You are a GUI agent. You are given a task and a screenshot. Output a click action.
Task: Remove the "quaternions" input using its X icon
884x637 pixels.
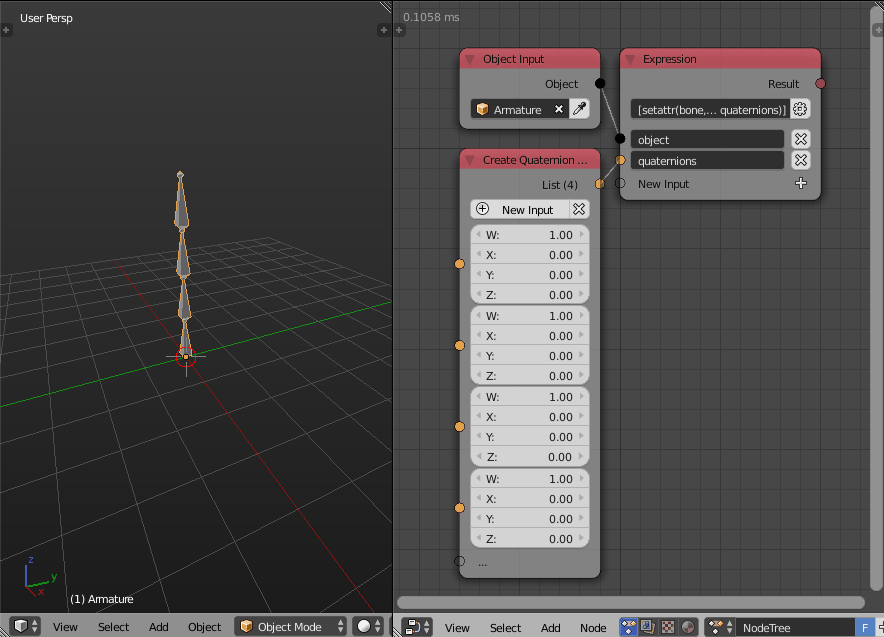[x=800, y=160]
